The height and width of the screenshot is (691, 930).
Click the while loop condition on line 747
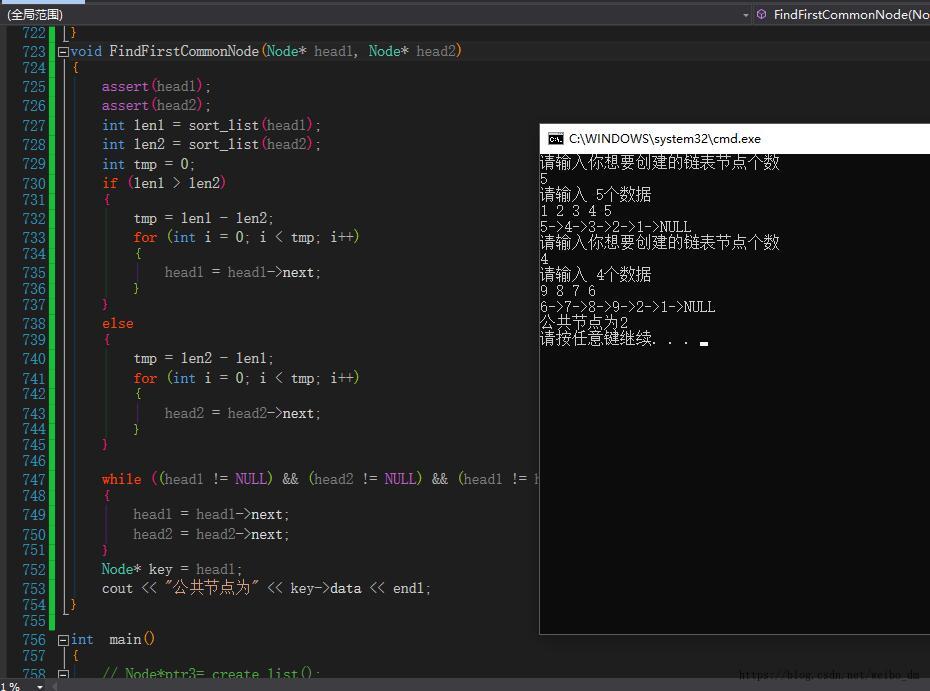click(320, 479)
